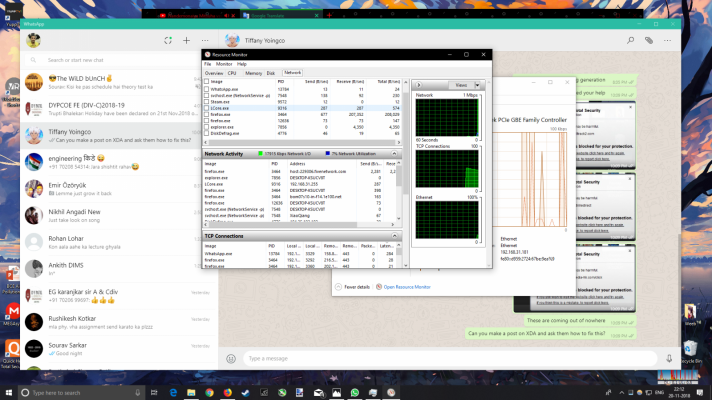Switch to Firefox on the taskbar

(x=227, y=393)
